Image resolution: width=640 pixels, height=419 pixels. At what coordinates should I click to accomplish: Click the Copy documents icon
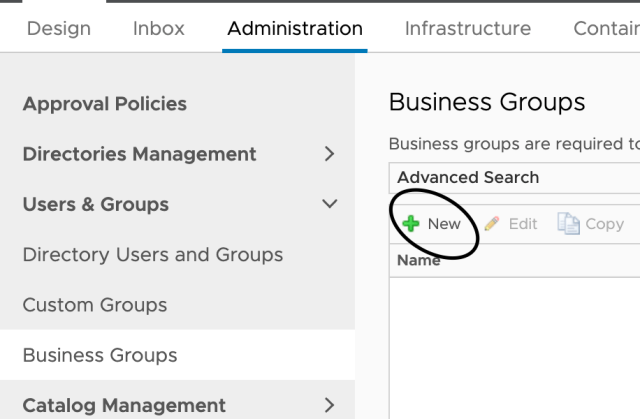point(569,224)
